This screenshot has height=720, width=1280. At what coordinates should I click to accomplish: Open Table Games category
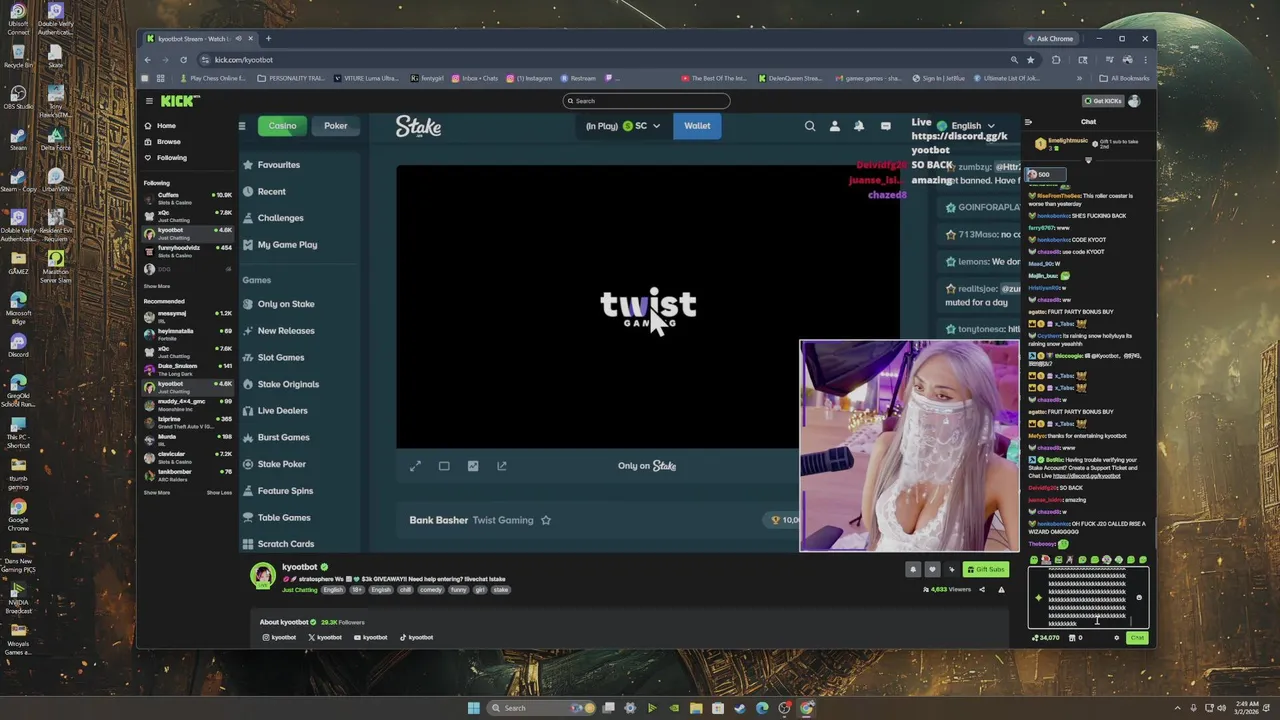(276, 518)
